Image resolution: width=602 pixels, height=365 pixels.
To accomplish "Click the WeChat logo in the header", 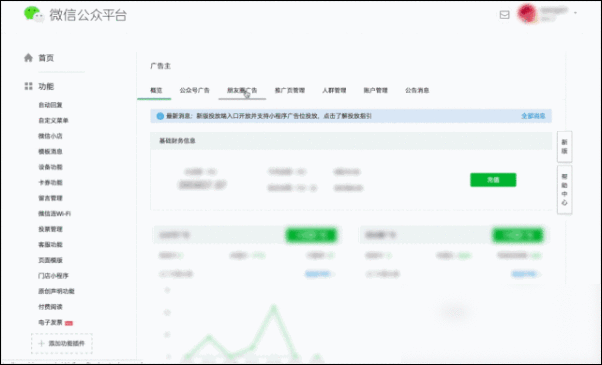I will click(x=34, y=14).
